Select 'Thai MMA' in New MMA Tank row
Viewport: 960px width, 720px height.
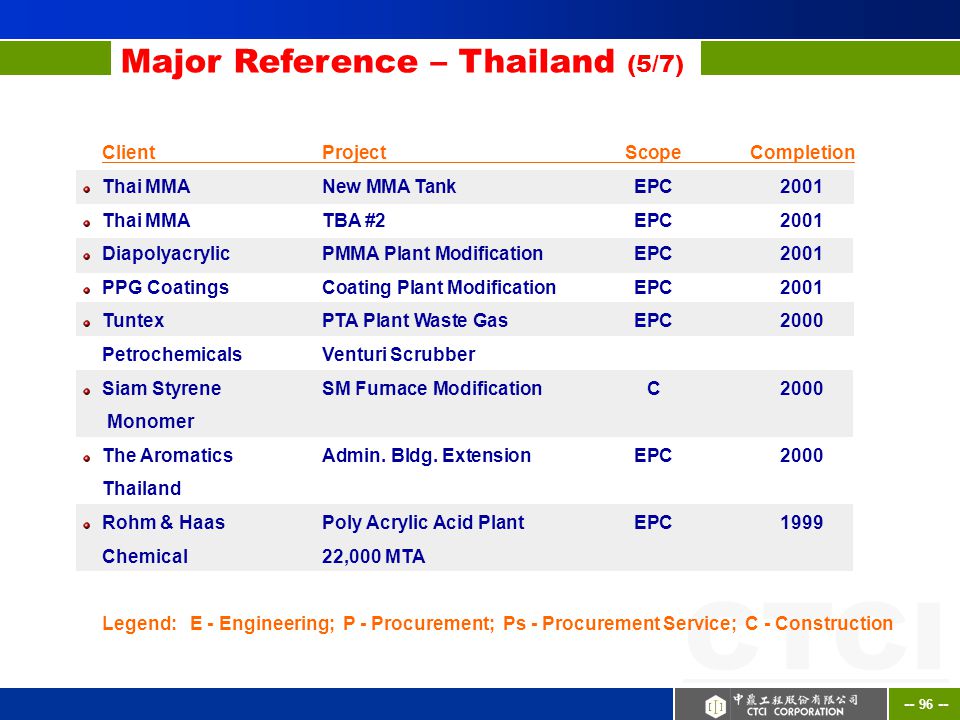coord(146,186)
